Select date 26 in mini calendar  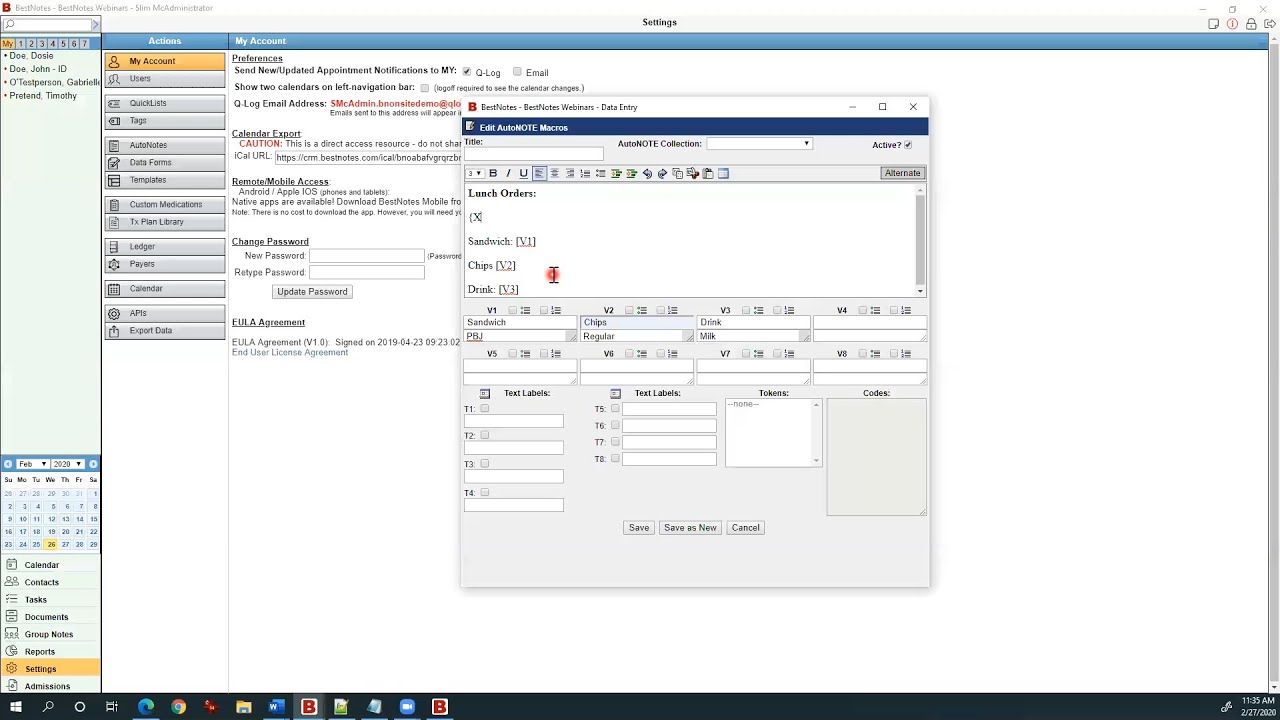(51, 544)
